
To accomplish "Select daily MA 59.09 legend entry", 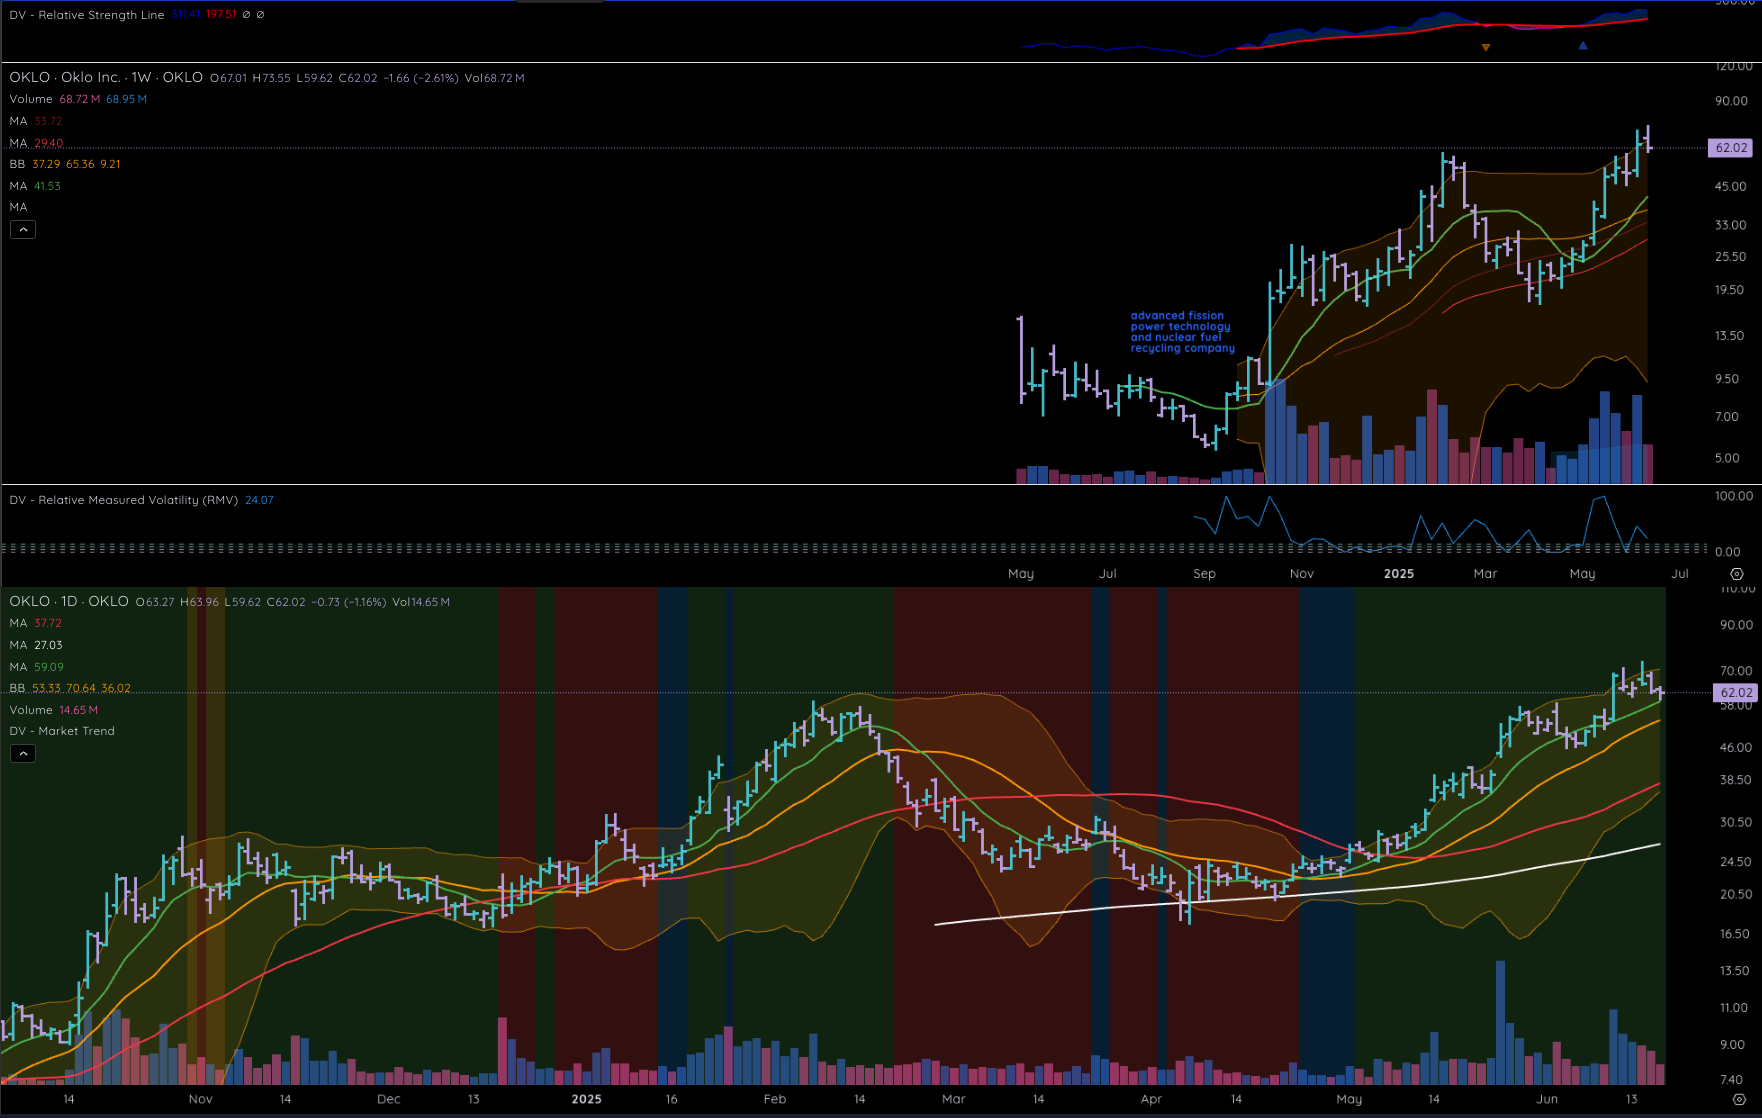I will 36,667.
